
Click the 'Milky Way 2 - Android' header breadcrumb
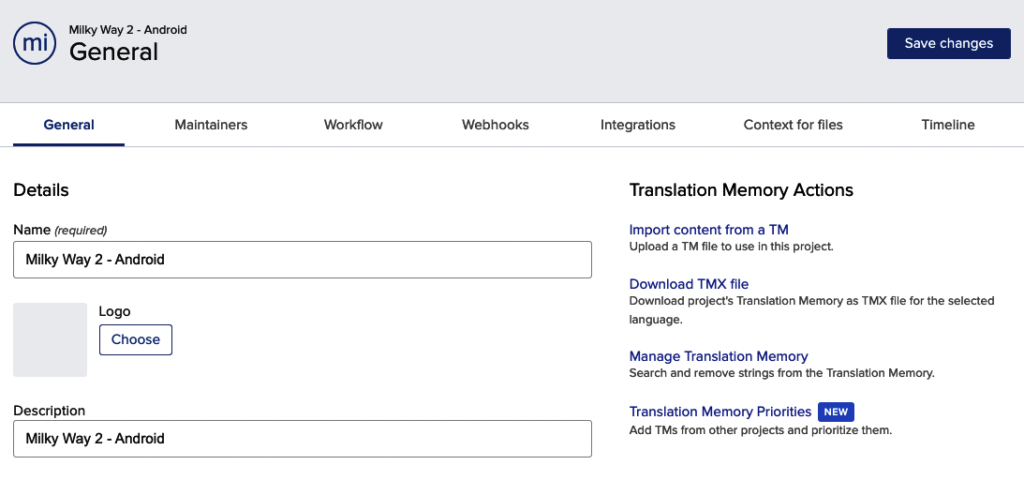pyautogui.click(x=128, y=30)
